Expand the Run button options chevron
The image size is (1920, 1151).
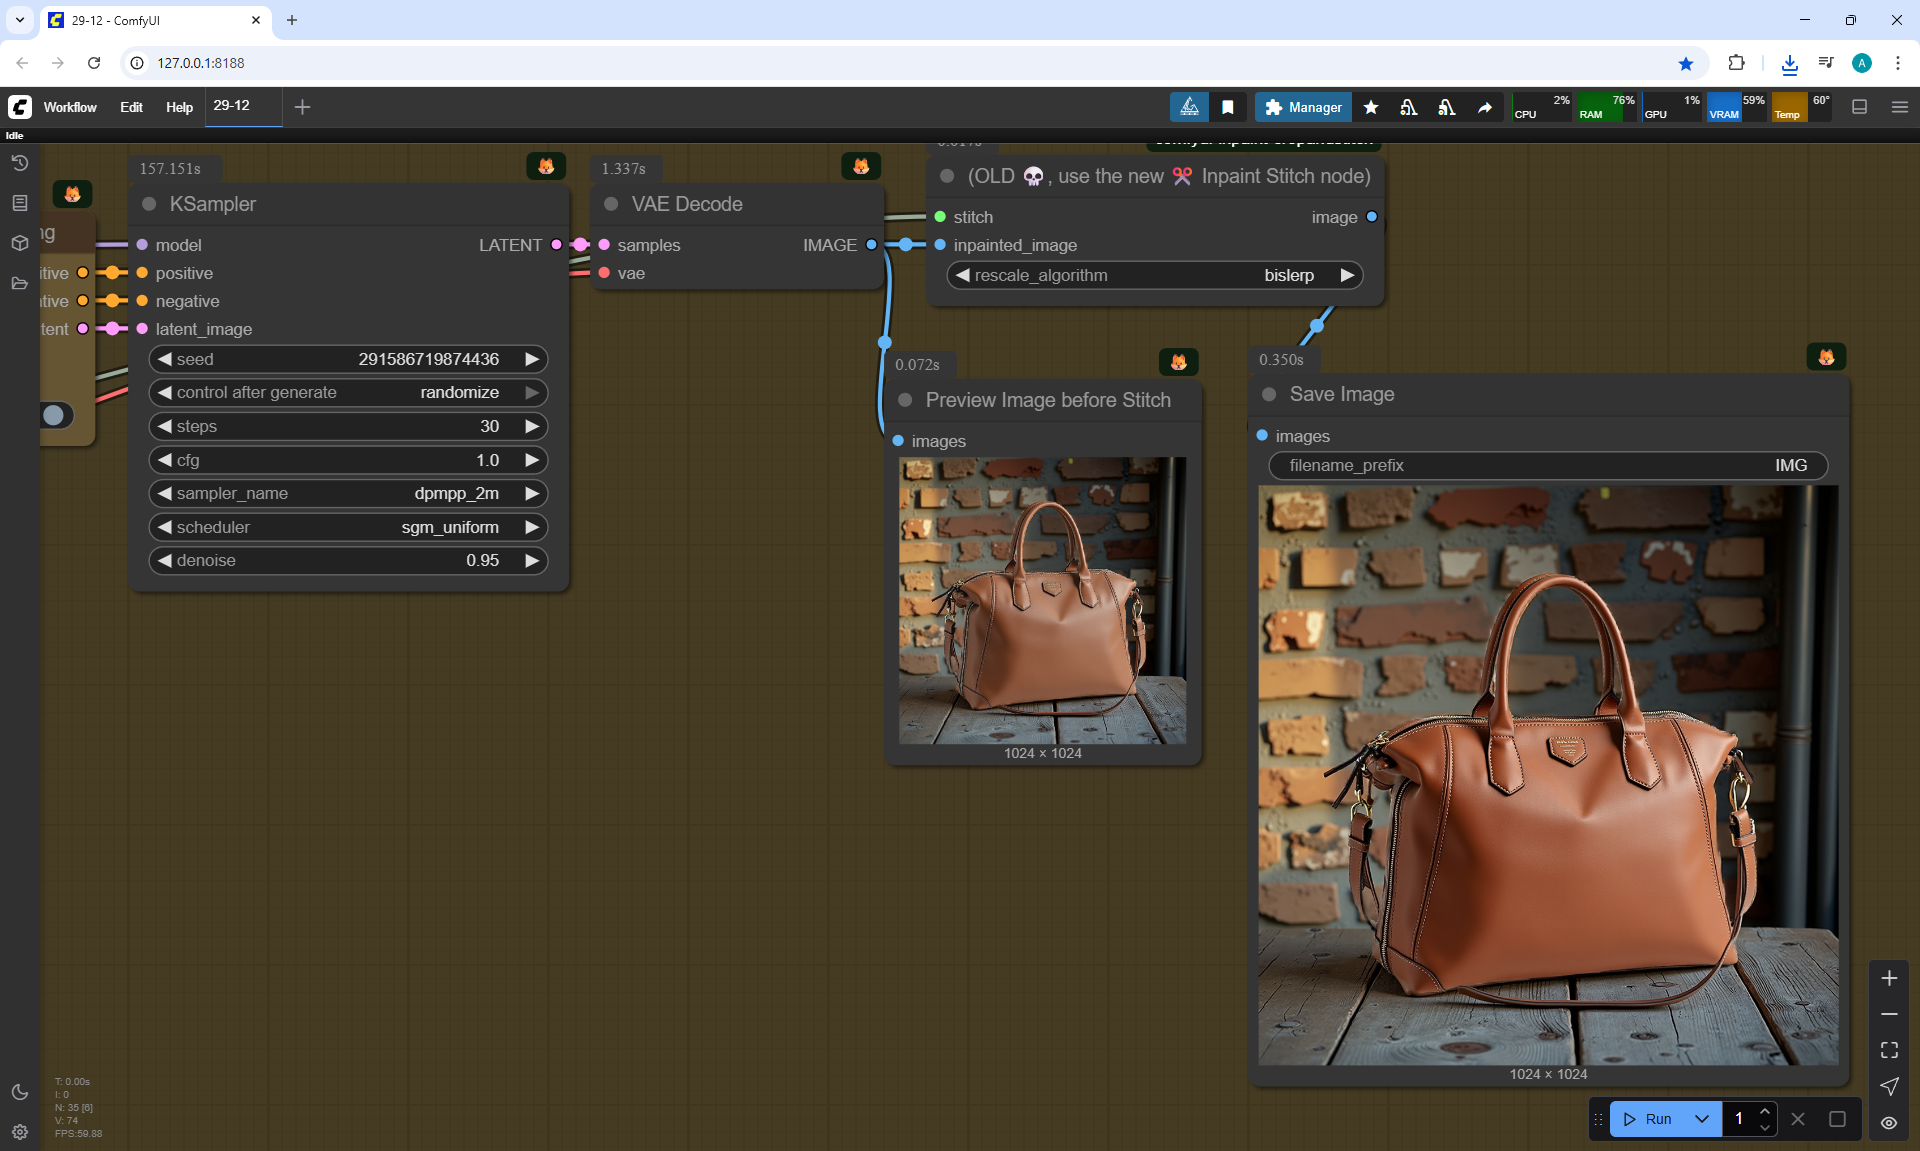[1702, 1119]
